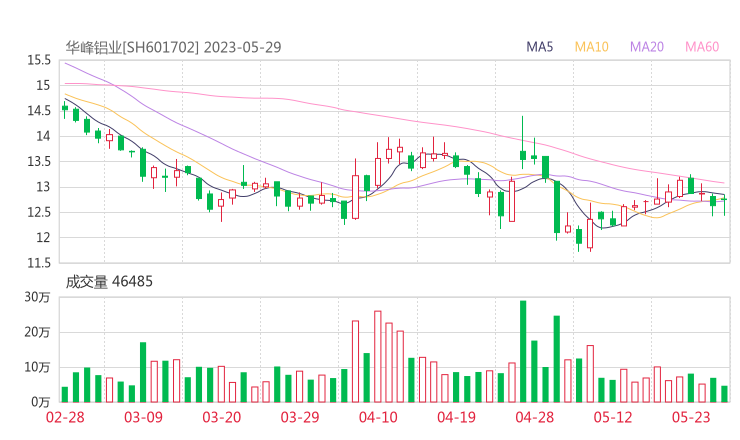Toggle the MA20 legend label
Viewport: 740px width, 440px height.
click(x=647, y=47)
